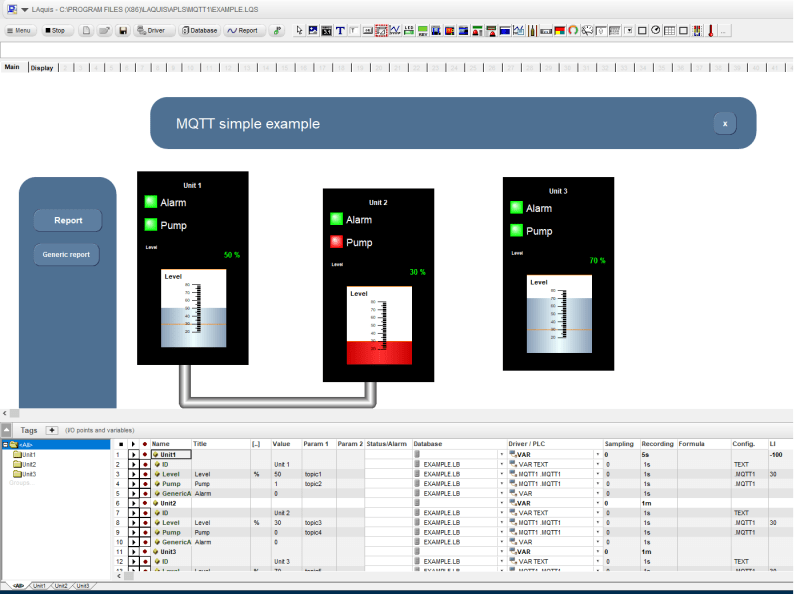Toggle the Unit 2 red Pump indicator
Image resolution: width=800 pixels, height=594 pixels.
[337, 242]
